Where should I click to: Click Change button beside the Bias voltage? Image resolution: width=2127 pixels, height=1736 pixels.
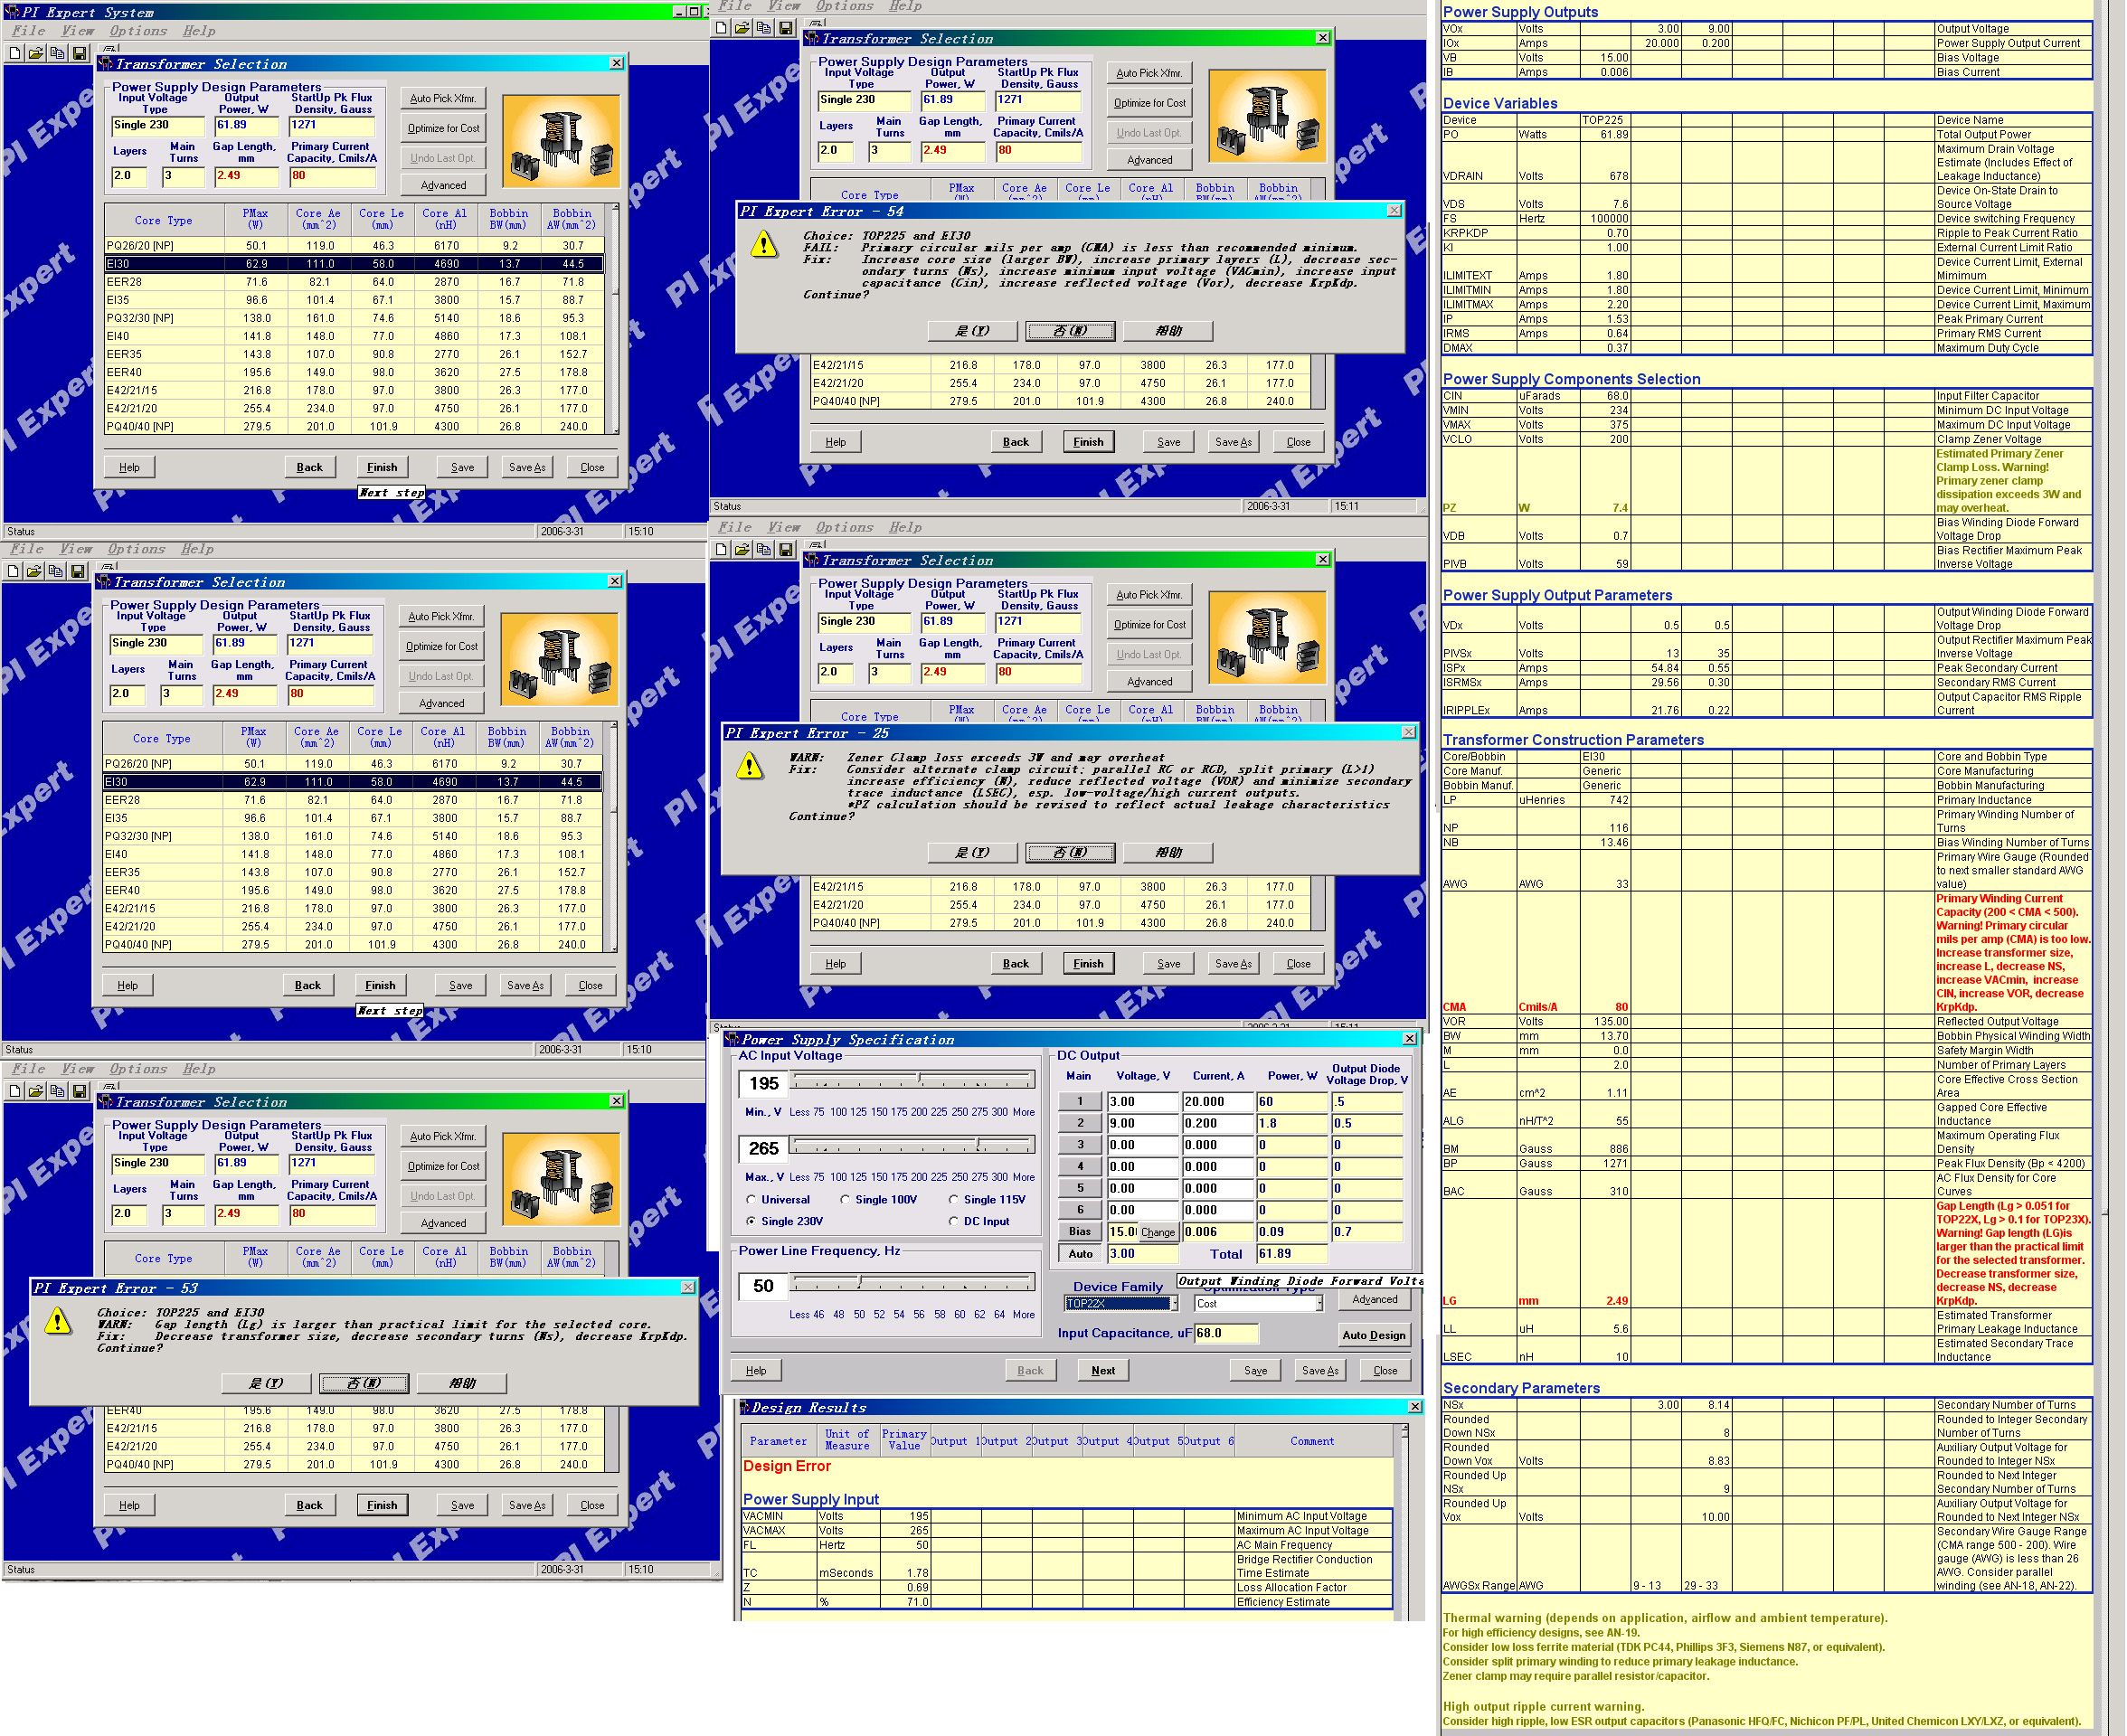[x=1158, y=1232]
